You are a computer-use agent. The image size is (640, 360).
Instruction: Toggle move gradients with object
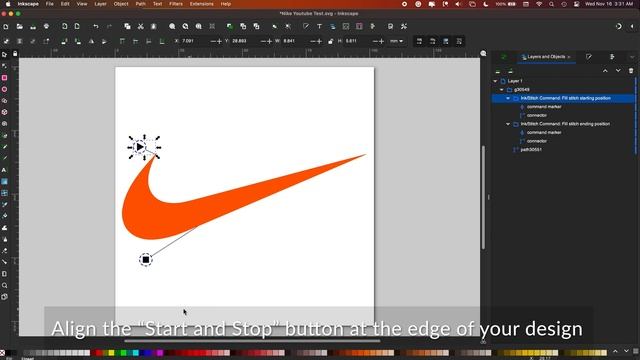tap(446, 41)
